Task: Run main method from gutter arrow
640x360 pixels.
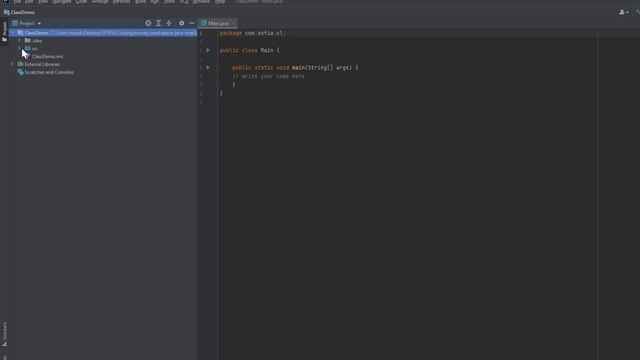Action: pos(208,67)
